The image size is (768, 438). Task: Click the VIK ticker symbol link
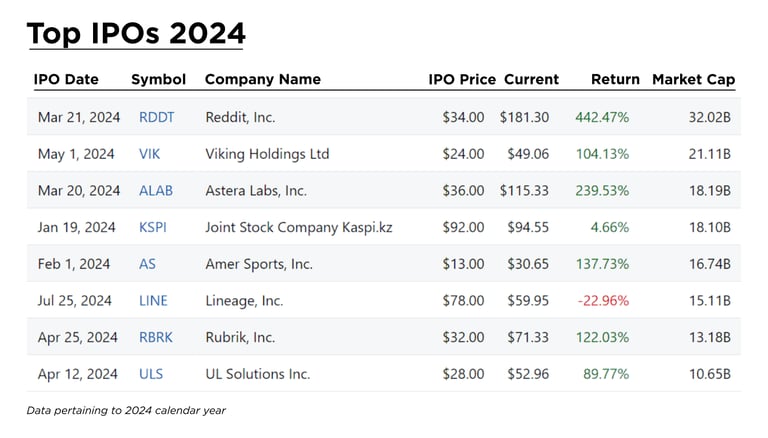(x=149, y=154)
